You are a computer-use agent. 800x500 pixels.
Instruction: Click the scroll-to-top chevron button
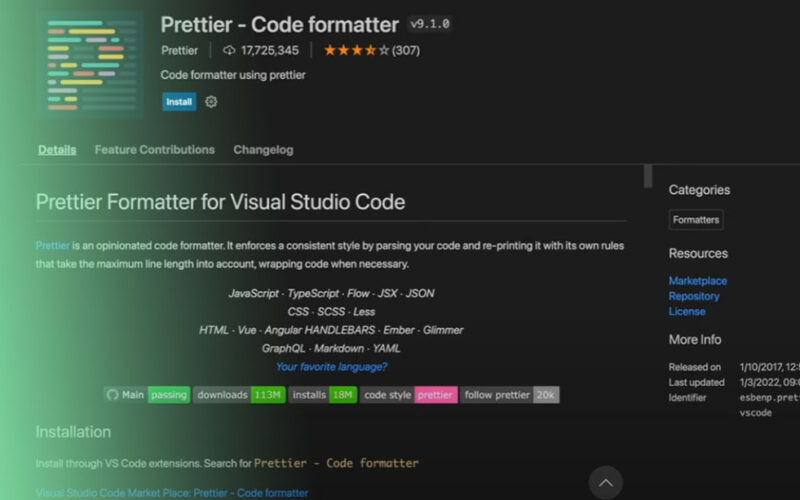point(606,482)
